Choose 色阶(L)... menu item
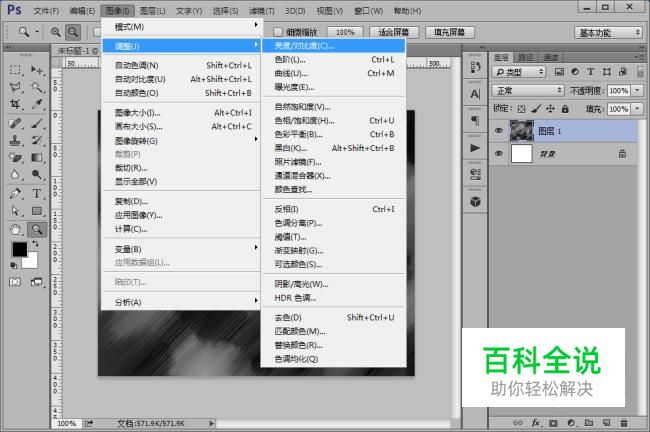This screenshot has height=432, width=650. pos(334,60)
